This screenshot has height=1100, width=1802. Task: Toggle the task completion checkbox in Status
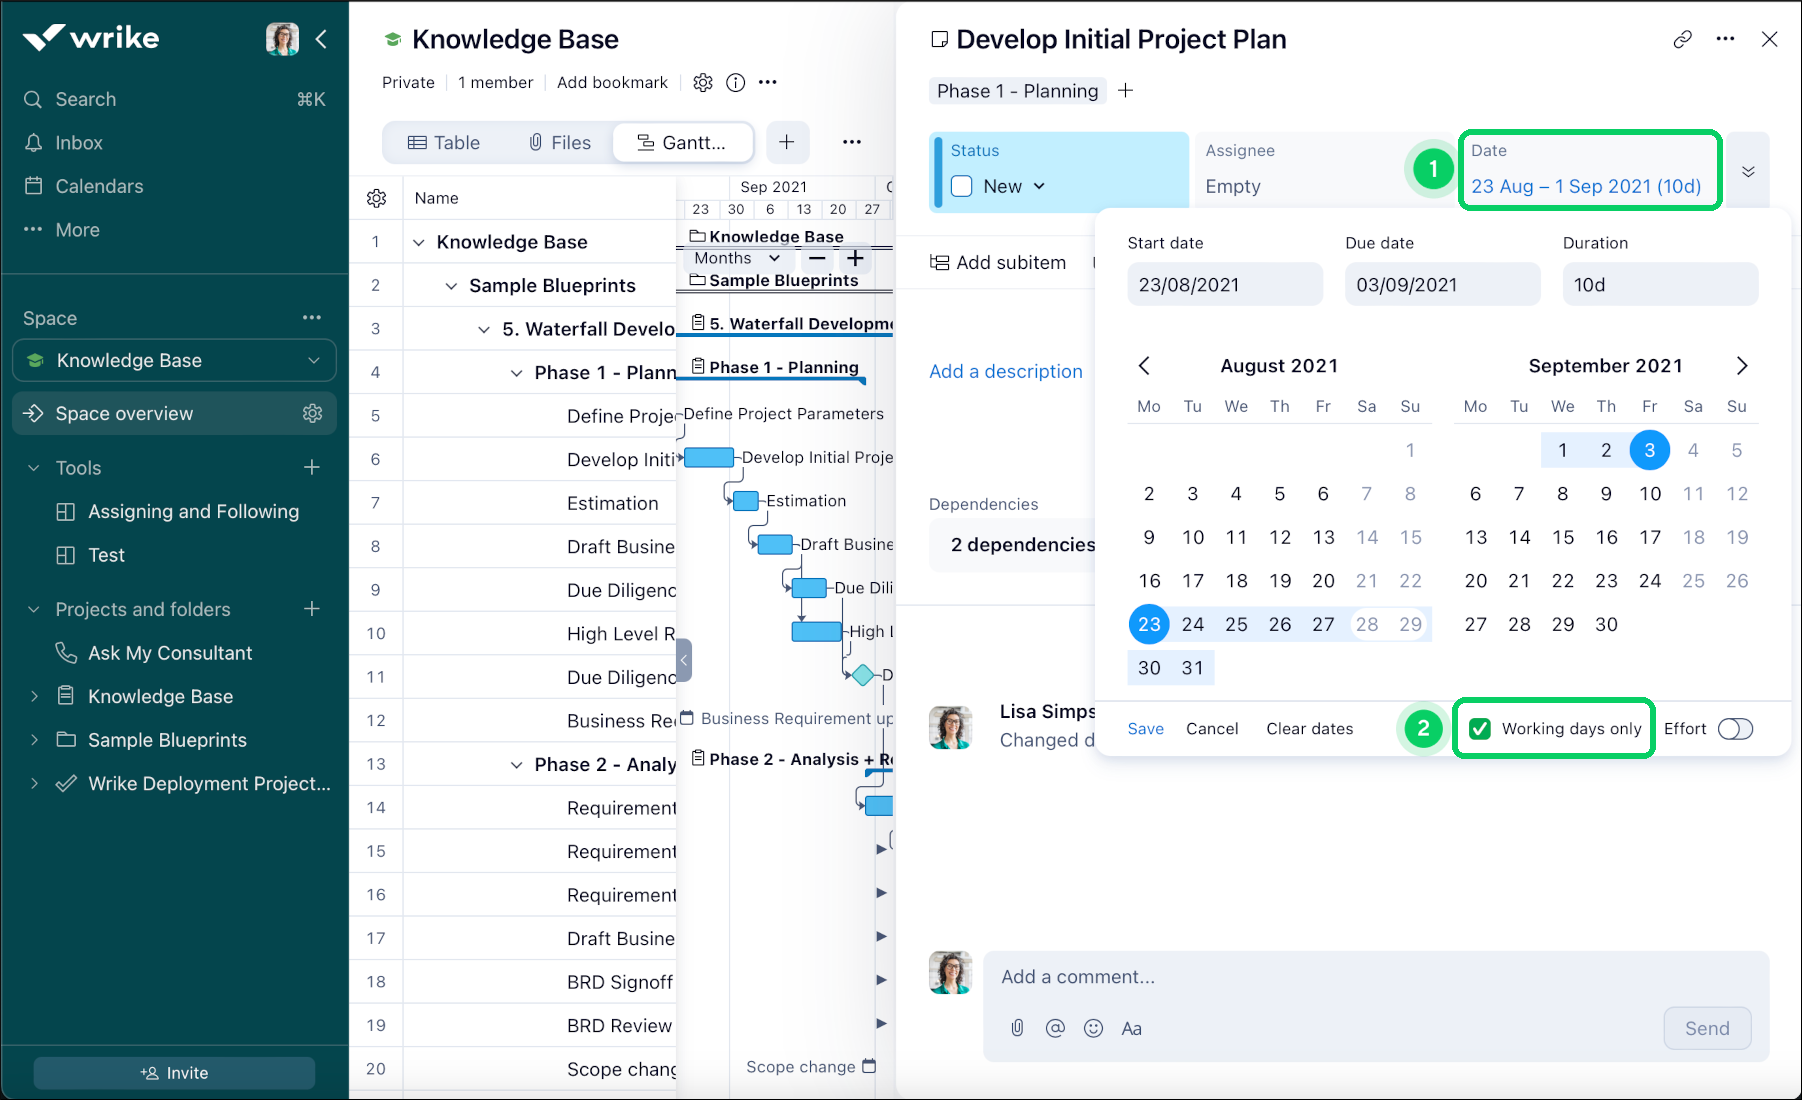pos(962,186)
